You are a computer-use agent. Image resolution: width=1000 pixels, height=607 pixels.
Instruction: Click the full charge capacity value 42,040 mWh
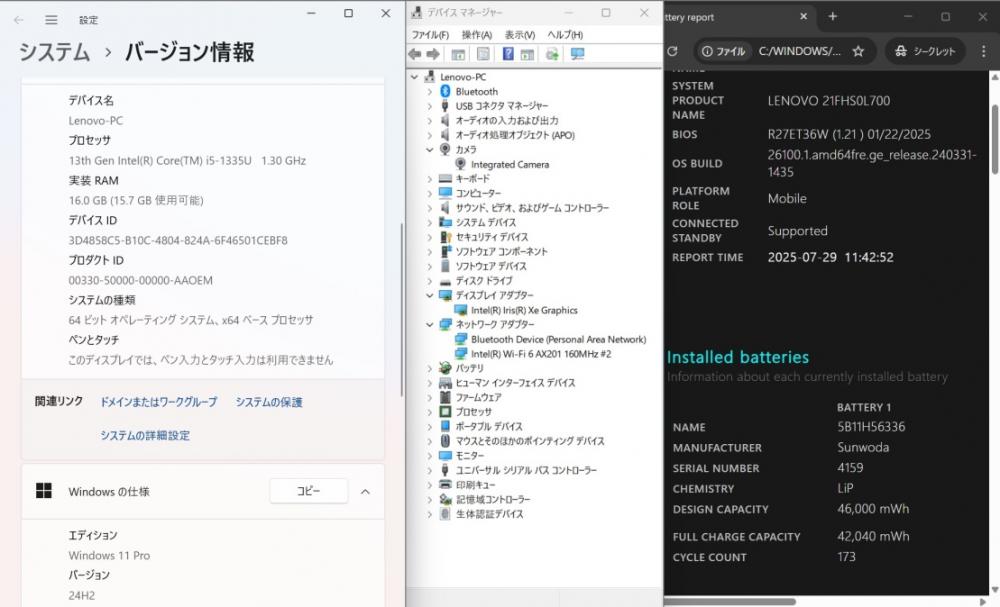click(x=873, y=536)
